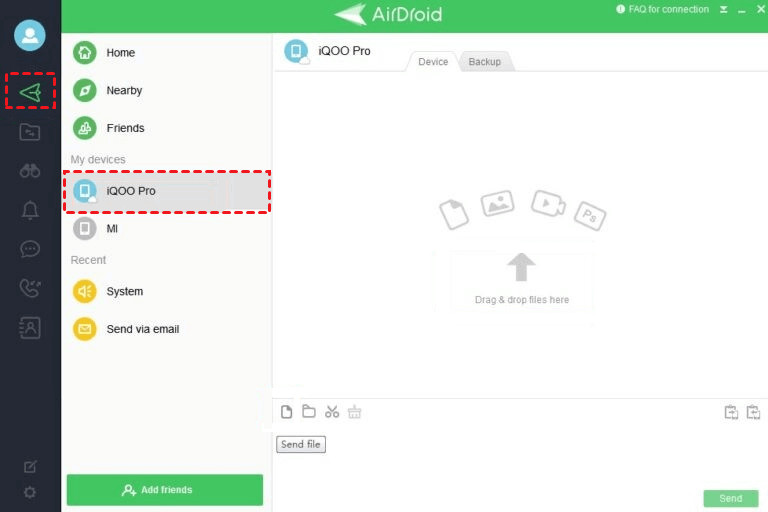This screenshot has height=512, width=768.
Task: Open the Contacts sidebar icon
Action: point(30,327)
